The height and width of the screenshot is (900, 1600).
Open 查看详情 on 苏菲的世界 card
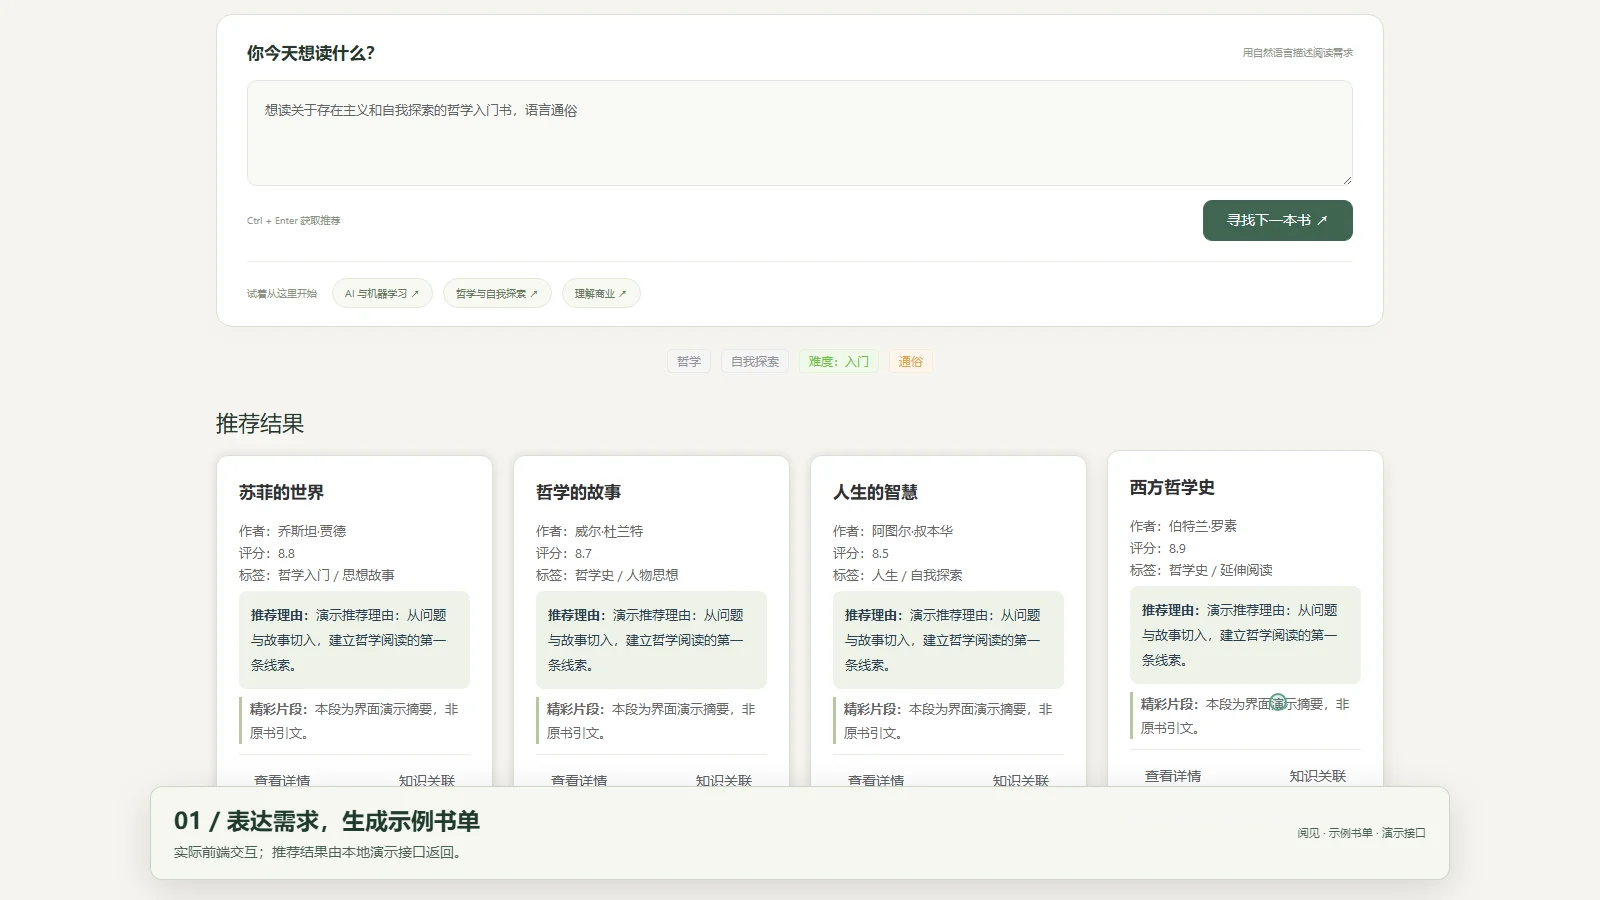282,780
